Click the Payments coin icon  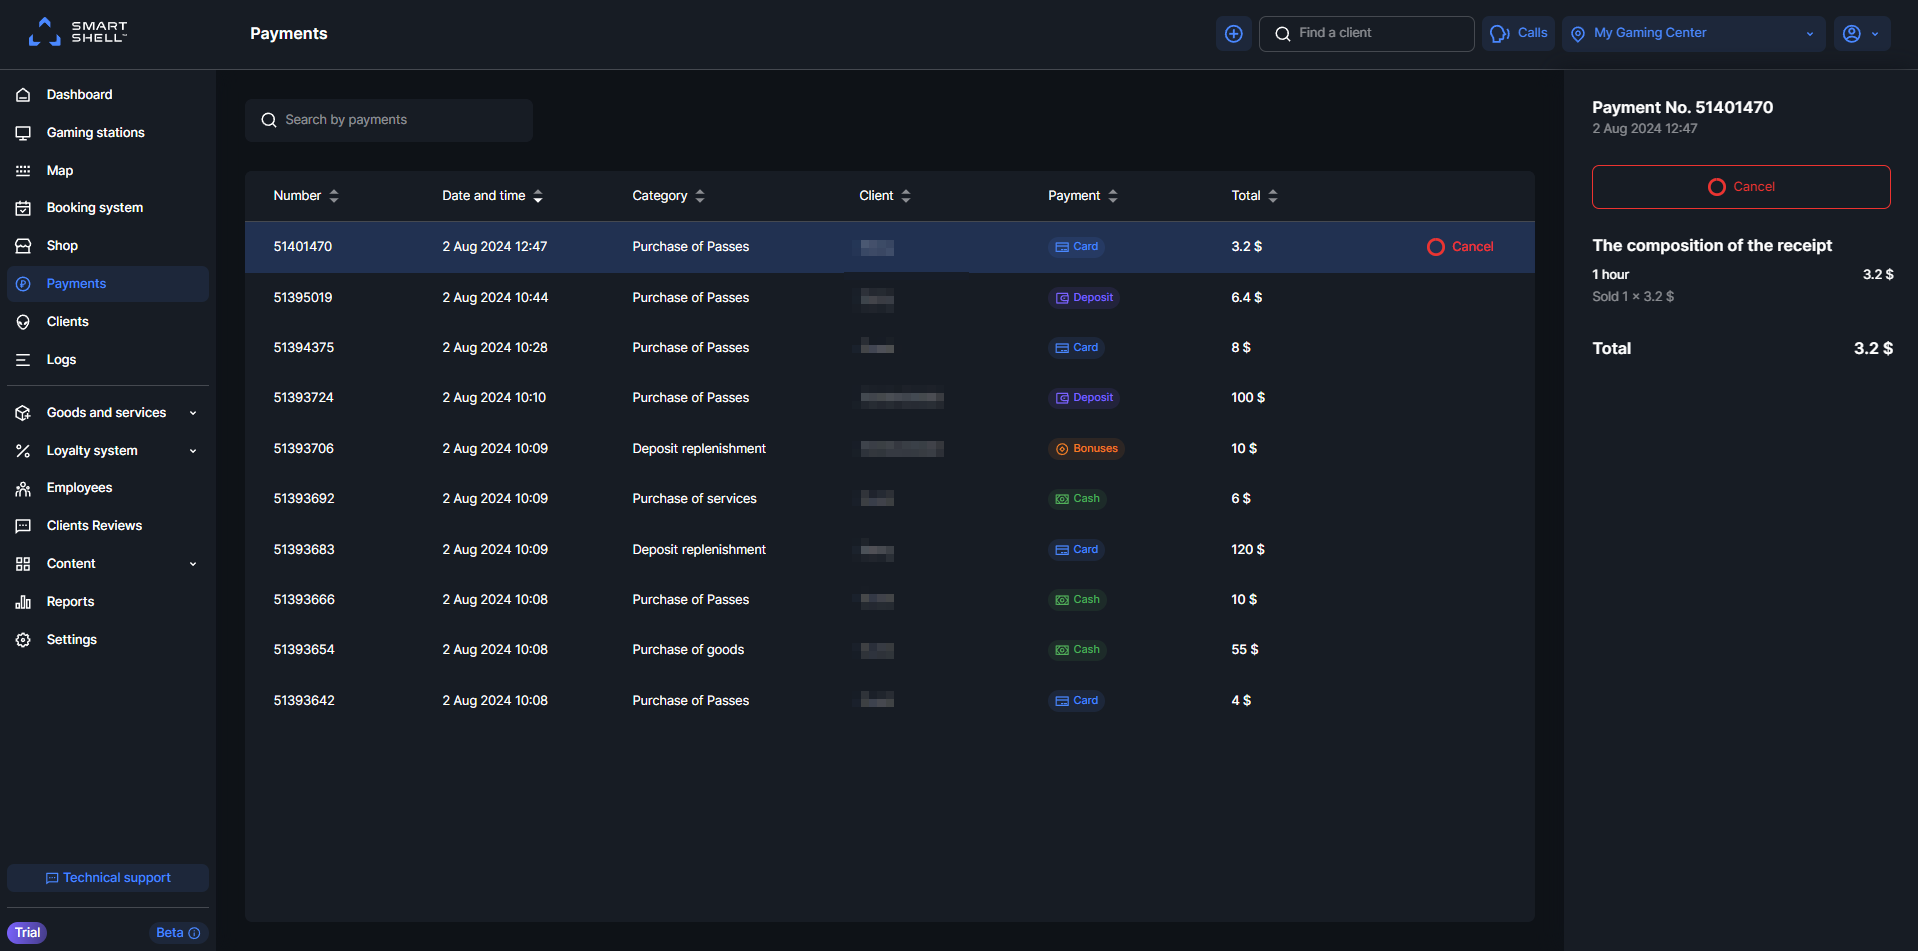pyautogui.click(x=23, y=284)
